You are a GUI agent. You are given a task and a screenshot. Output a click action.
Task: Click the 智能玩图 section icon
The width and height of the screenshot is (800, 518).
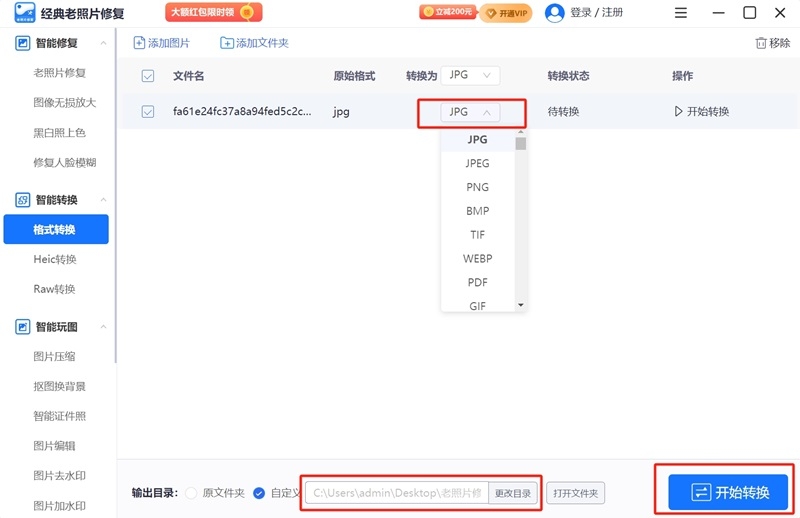coord(22,327)
